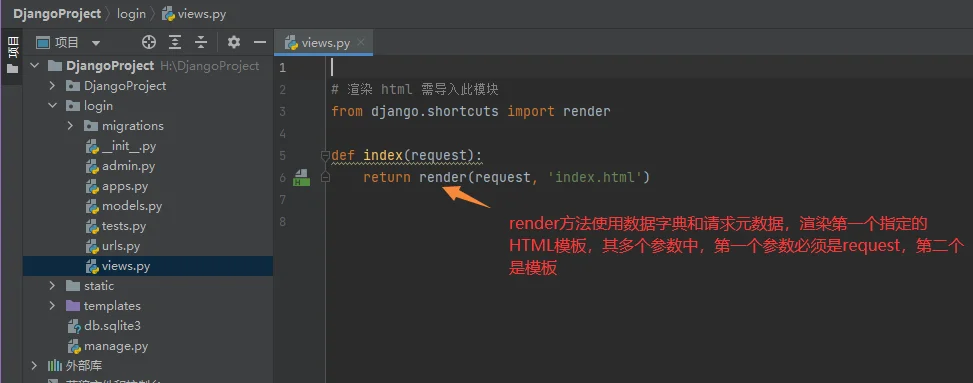
Task: Open the 项目 view dropdown arrow
Action: (x=96, y=43)
